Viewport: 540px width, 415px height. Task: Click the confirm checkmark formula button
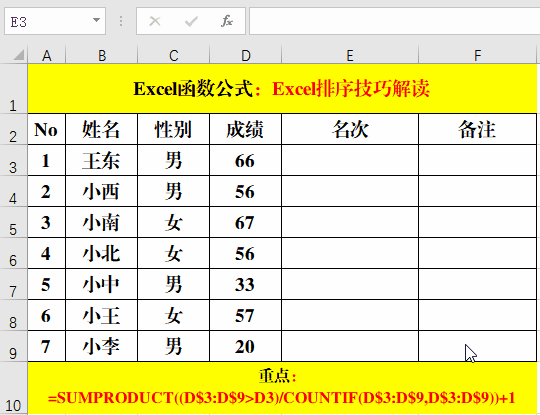(x=191, y=21)
